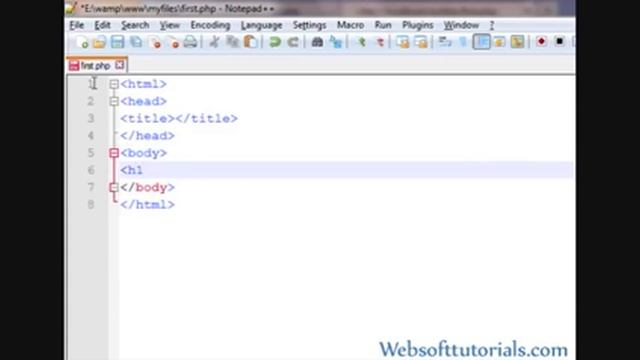640x360 pixels.
Task: Cut selection with the scissors icon
Action: (214, 42)
